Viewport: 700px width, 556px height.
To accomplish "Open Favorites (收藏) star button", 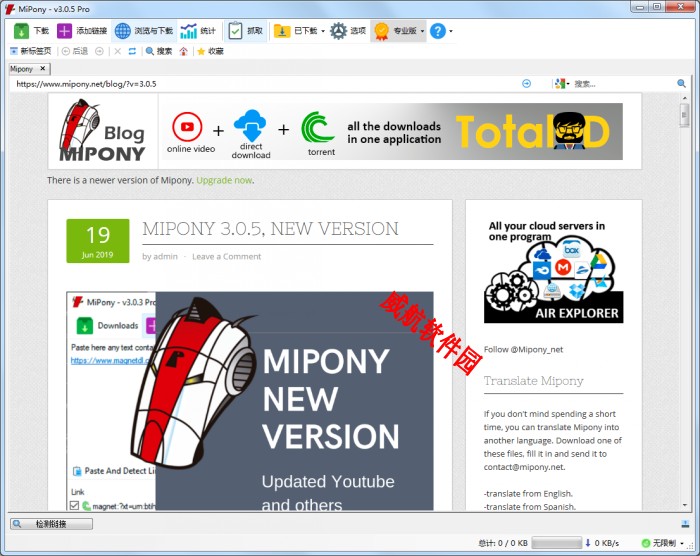I will (210, 51).
